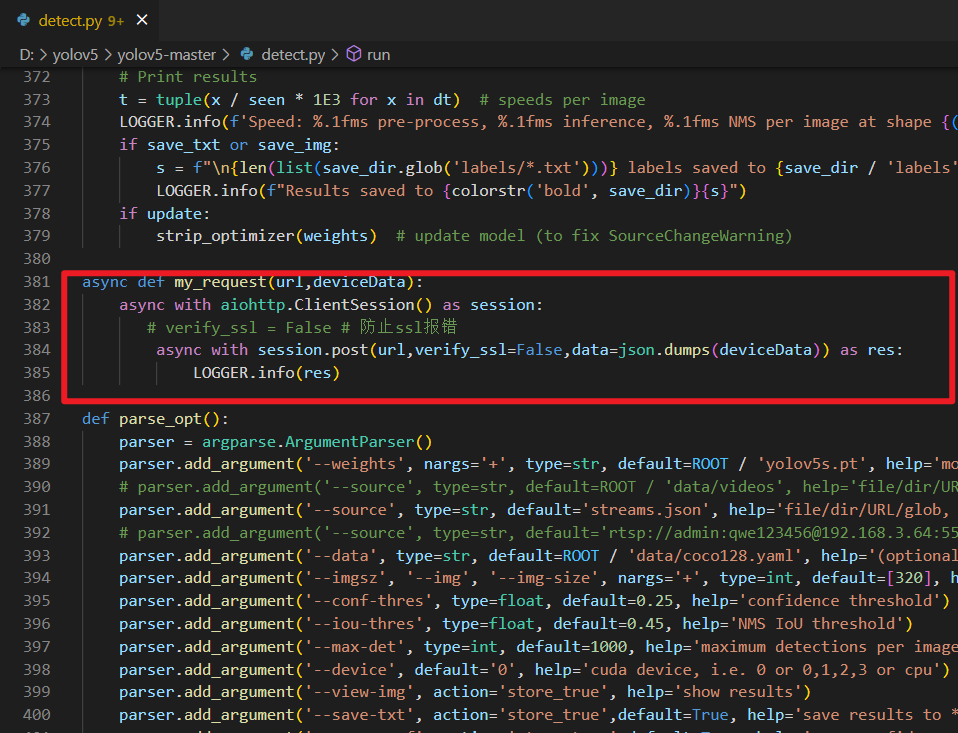The width and height of the screenshot is (958, 733).
Task: Expand the yolov5-master breadcrumb
Action: (164, 54)
